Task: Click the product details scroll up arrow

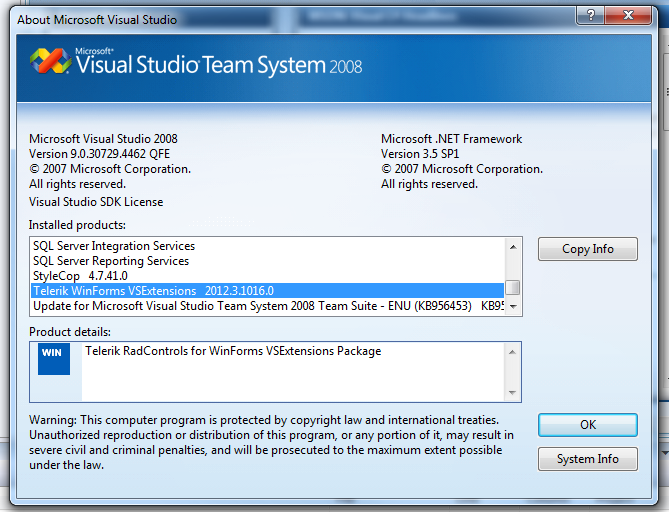Action: pyautogui.click(x=512, y=352)
